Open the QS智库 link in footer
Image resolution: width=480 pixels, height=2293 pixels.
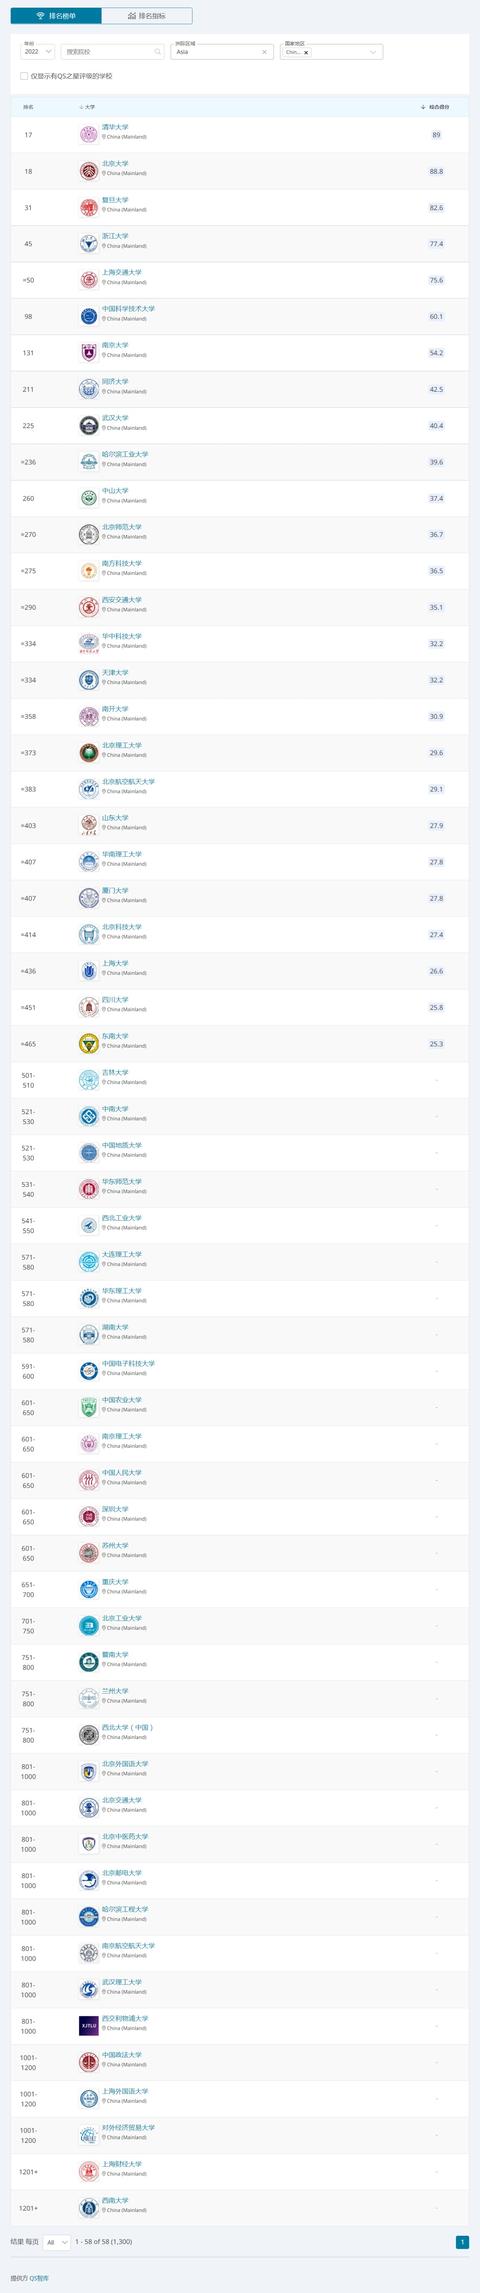point(39,2278)
